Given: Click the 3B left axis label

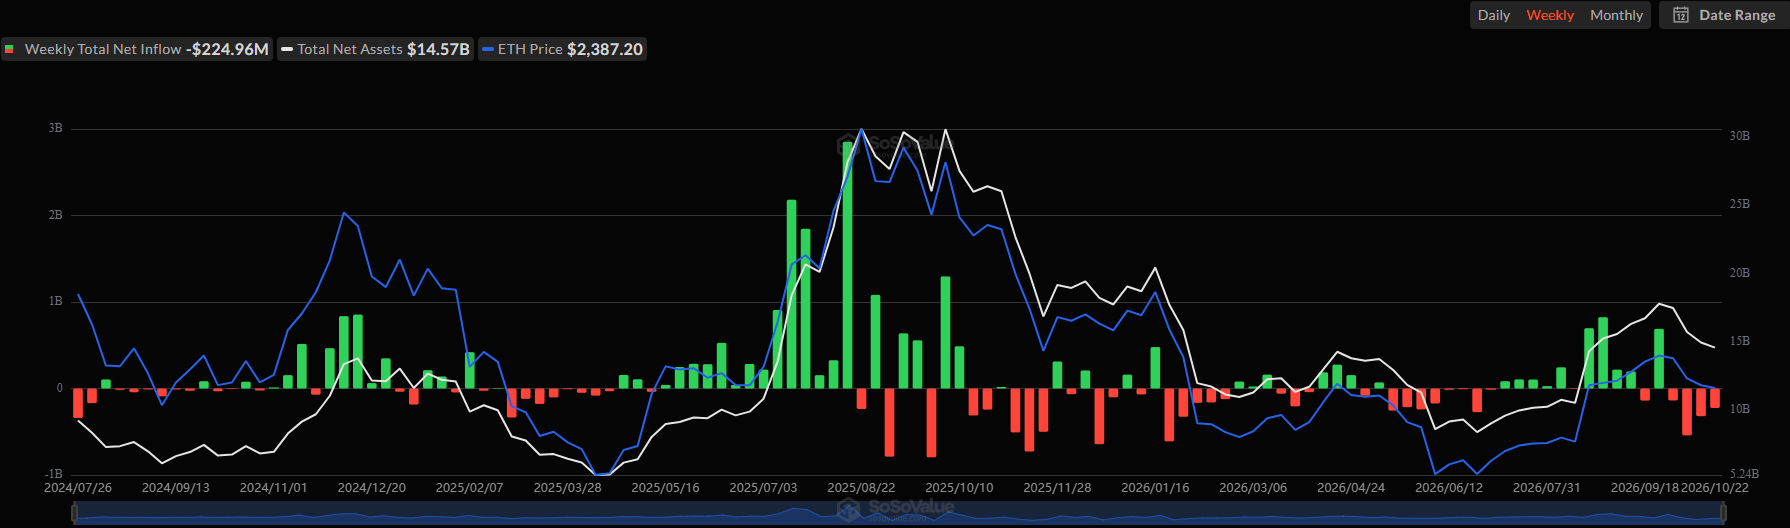Looking at the screenshot, I should coord(56,128).
